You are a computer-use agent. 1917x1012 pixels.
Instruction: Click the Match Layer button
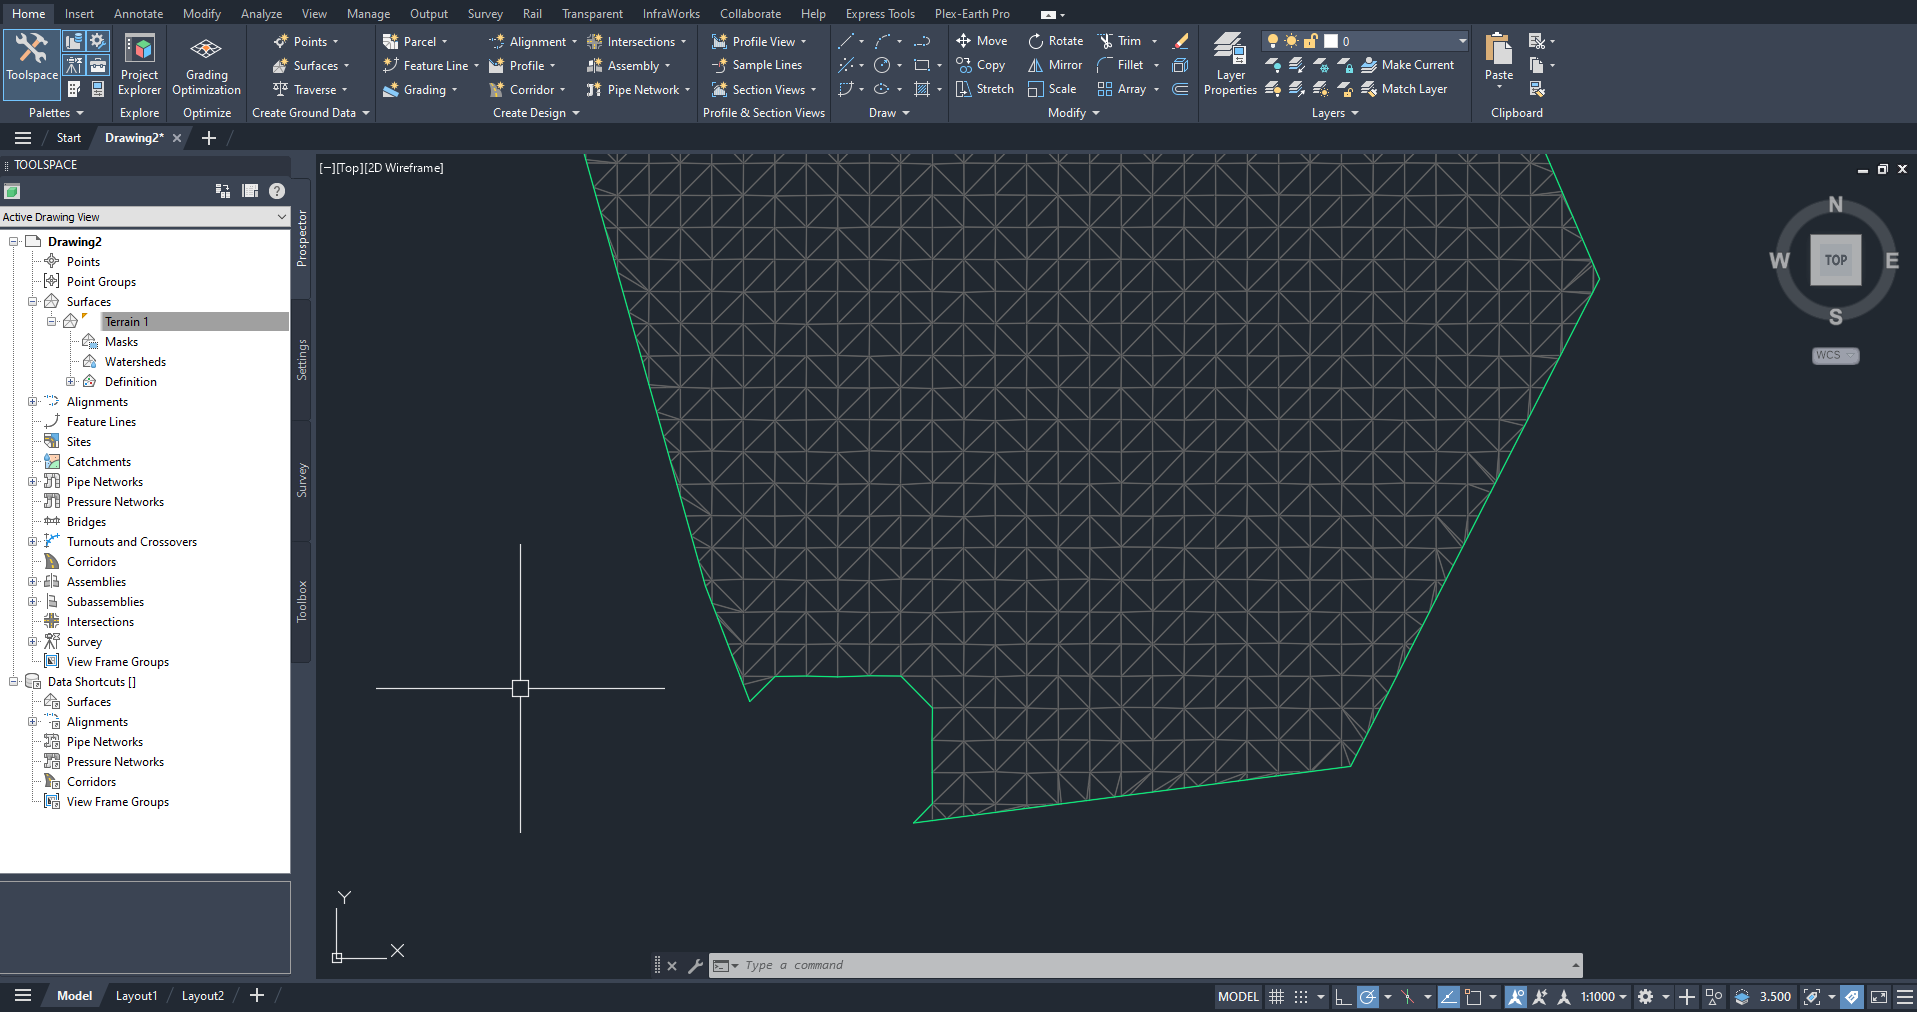pos(1403,89)
